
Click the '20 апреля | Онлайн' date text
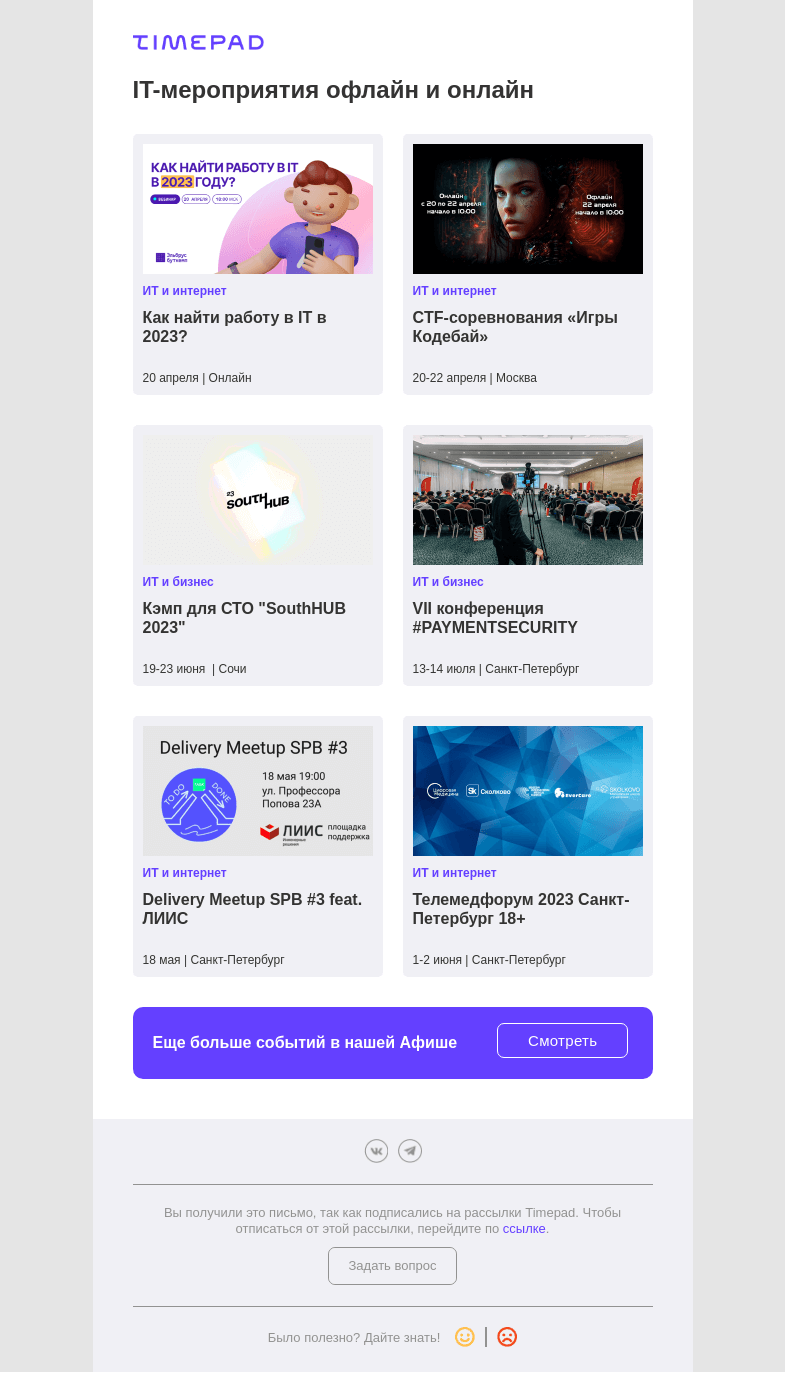pyautogui.click(x=197, y=378)
